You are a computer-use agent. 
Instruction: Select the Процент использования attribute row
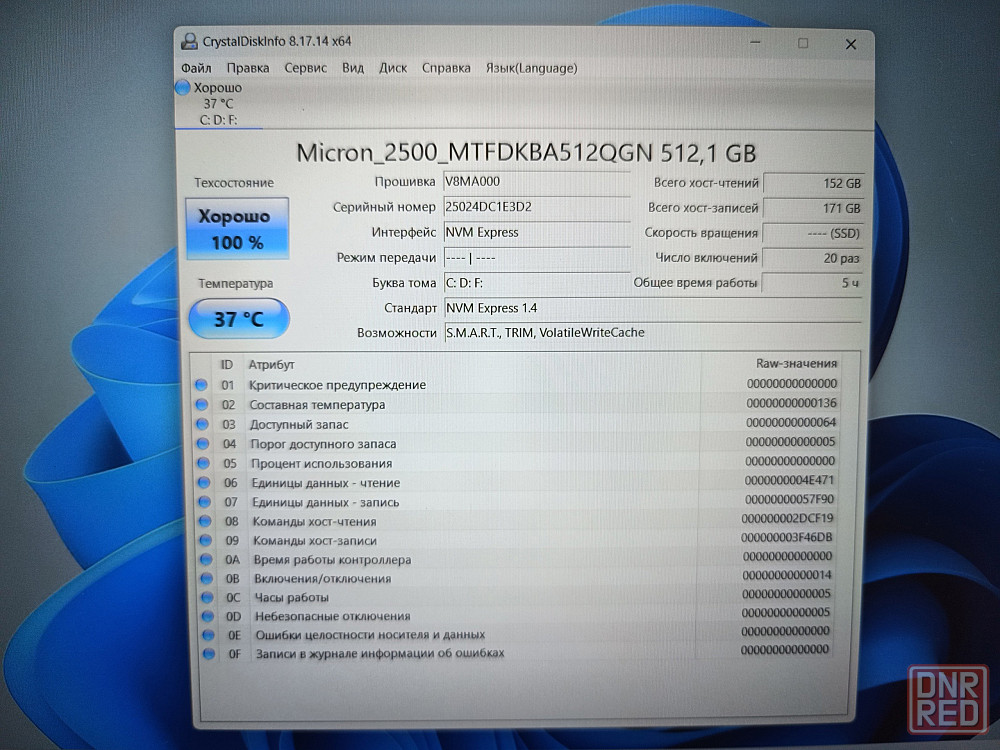[517, 463]
